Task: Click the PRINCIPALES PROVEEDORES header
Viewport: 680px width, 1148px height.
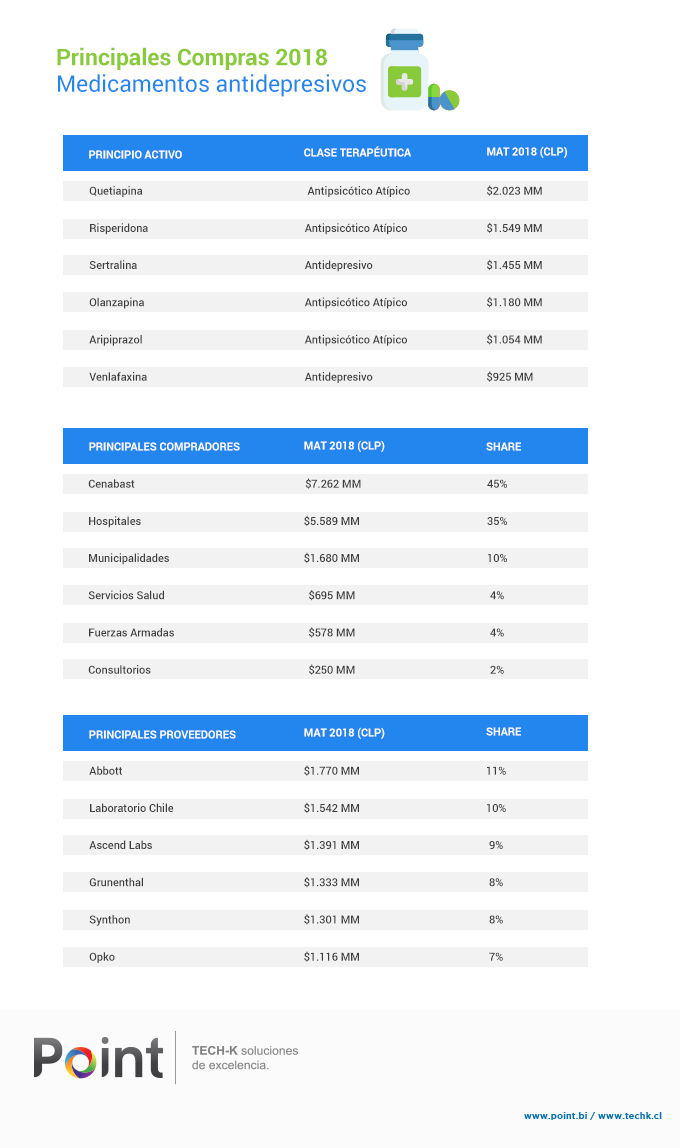Action: 162,734
